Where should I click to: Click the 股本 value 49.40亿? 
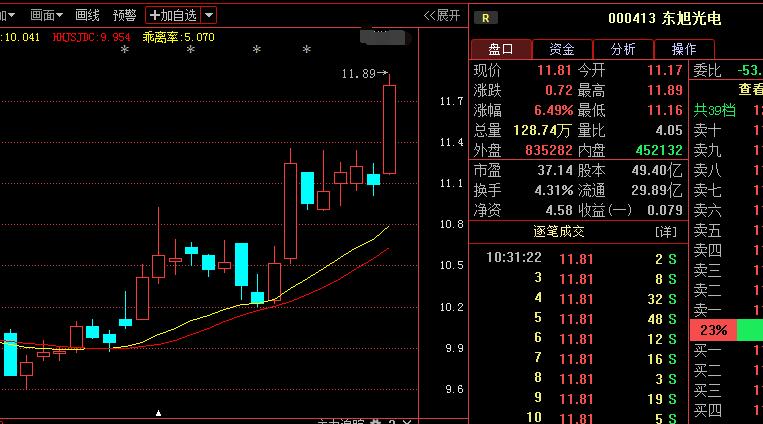657,170
